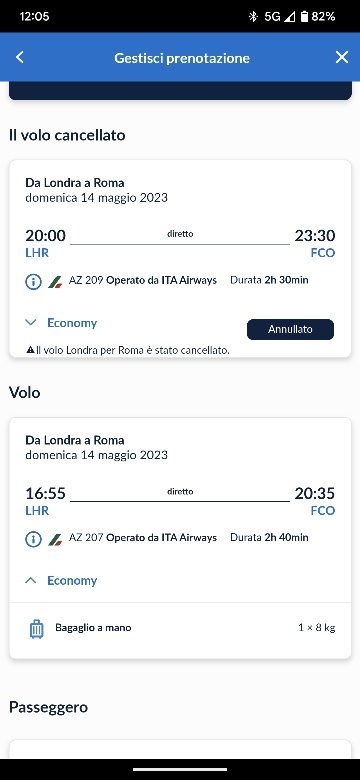Tap the Bluetooth icon in status bar
The height and width of the screenshot is (780, 360).
click(x=253, y=16)
